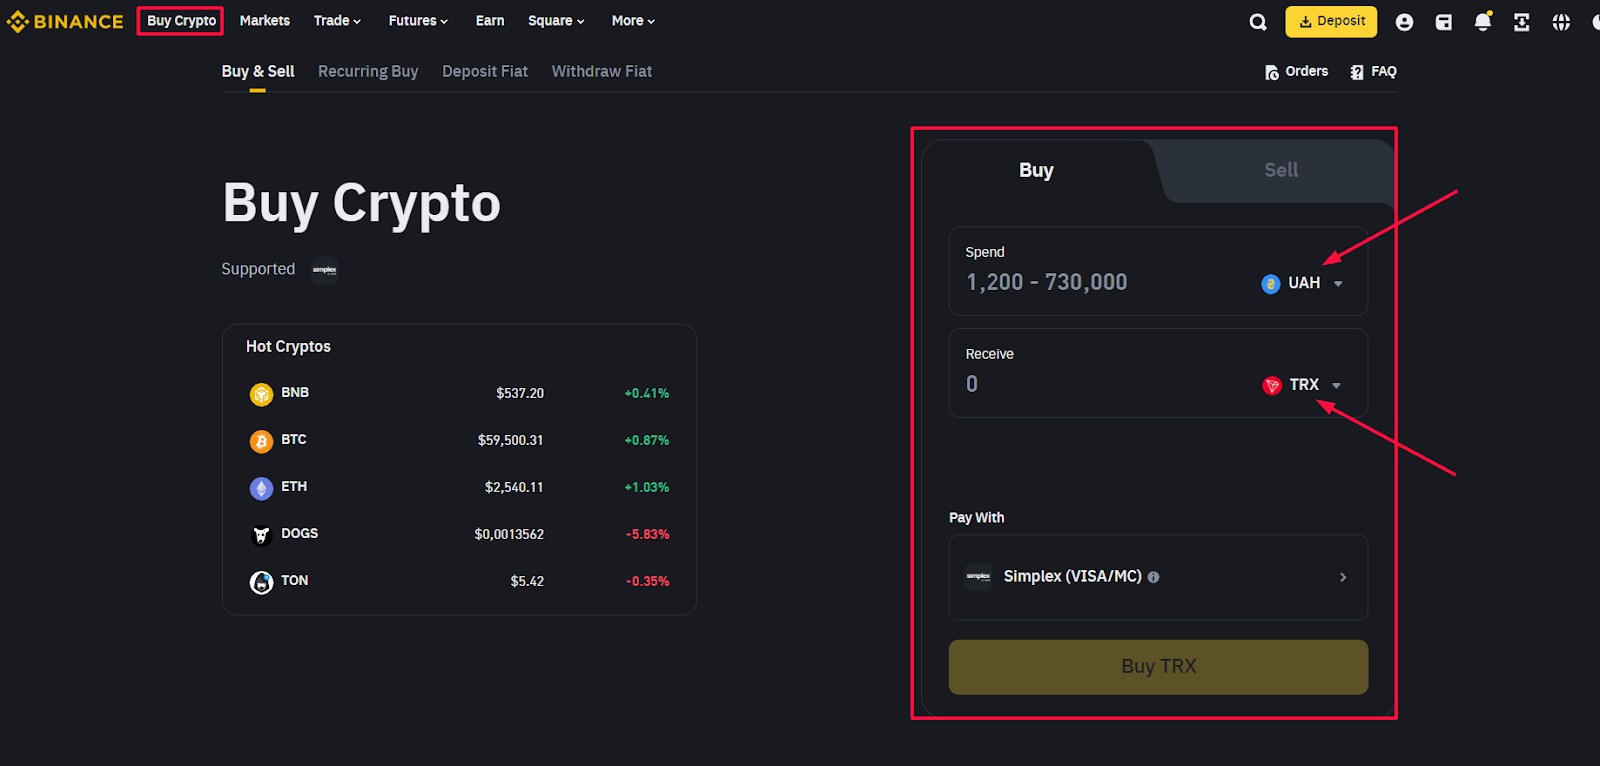Open the Futures dropdown menu

coord(418,21)
